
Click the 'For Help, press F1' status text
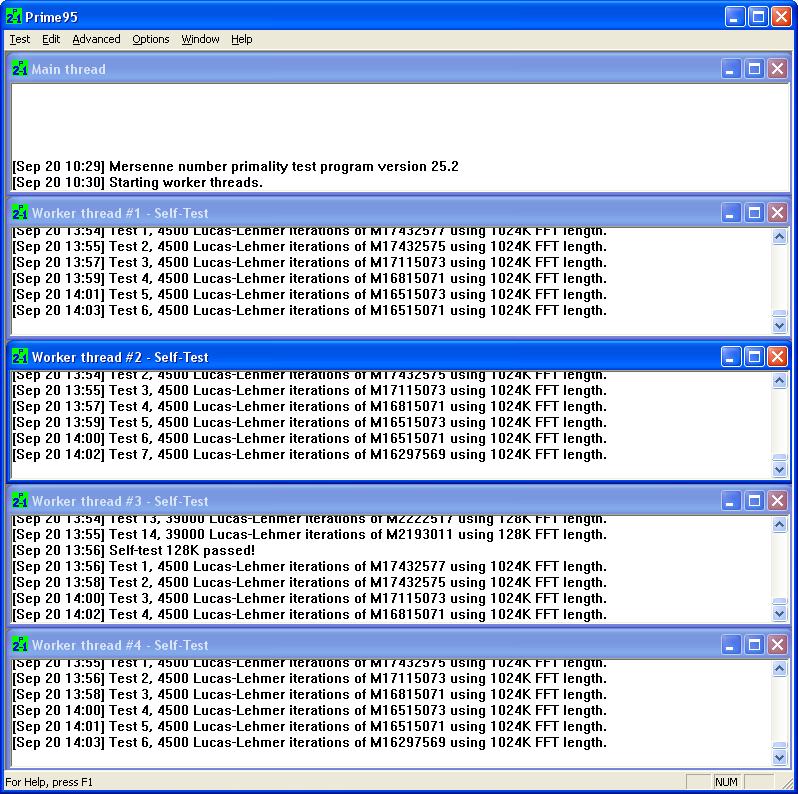(x=49, y=782)
